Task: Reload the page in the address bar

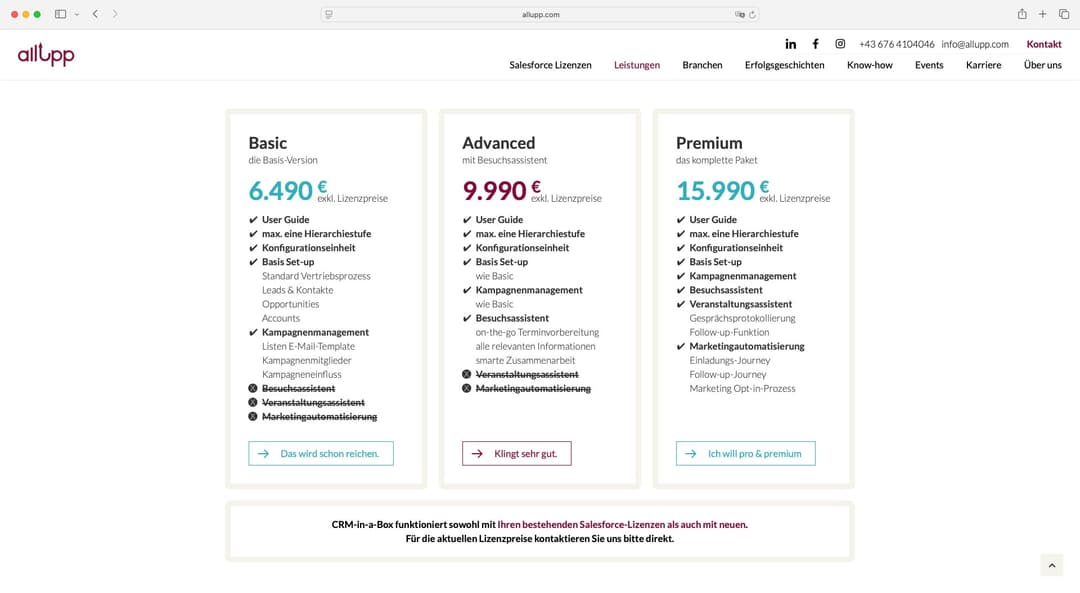Action: pos(752,15)
